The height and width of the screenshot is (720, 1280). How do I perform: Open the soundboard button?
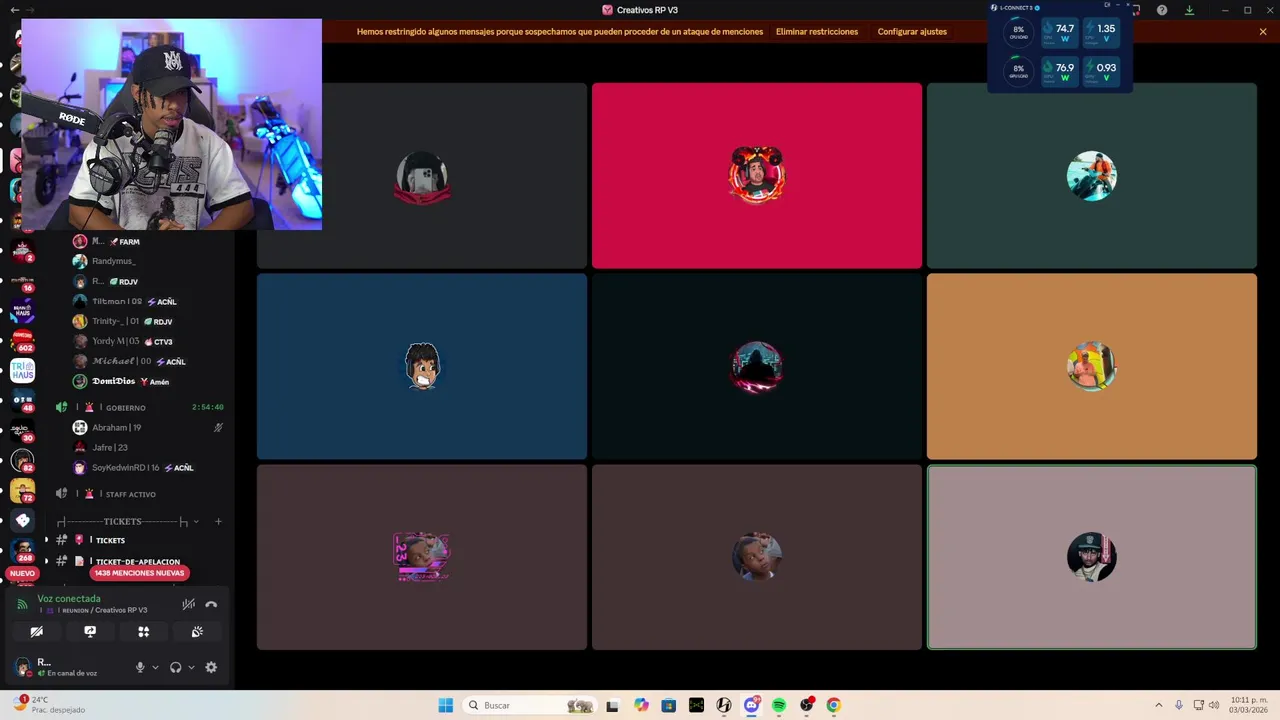197,632
